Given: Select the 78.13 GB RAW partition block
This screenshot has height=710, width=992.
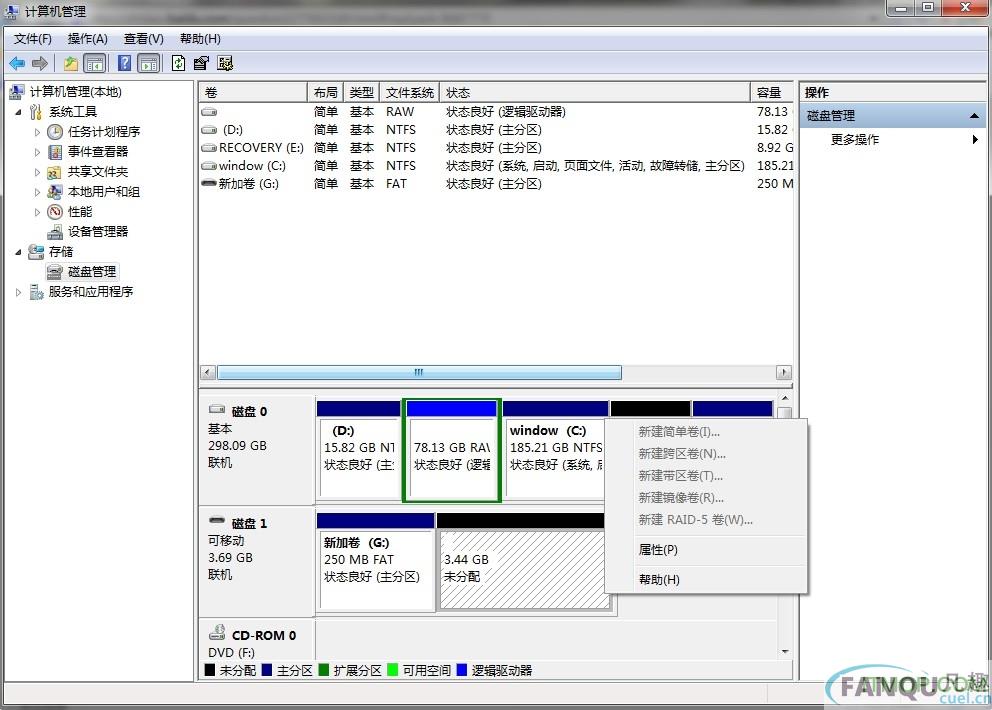Looking at the screenshot, I should 452,450.
